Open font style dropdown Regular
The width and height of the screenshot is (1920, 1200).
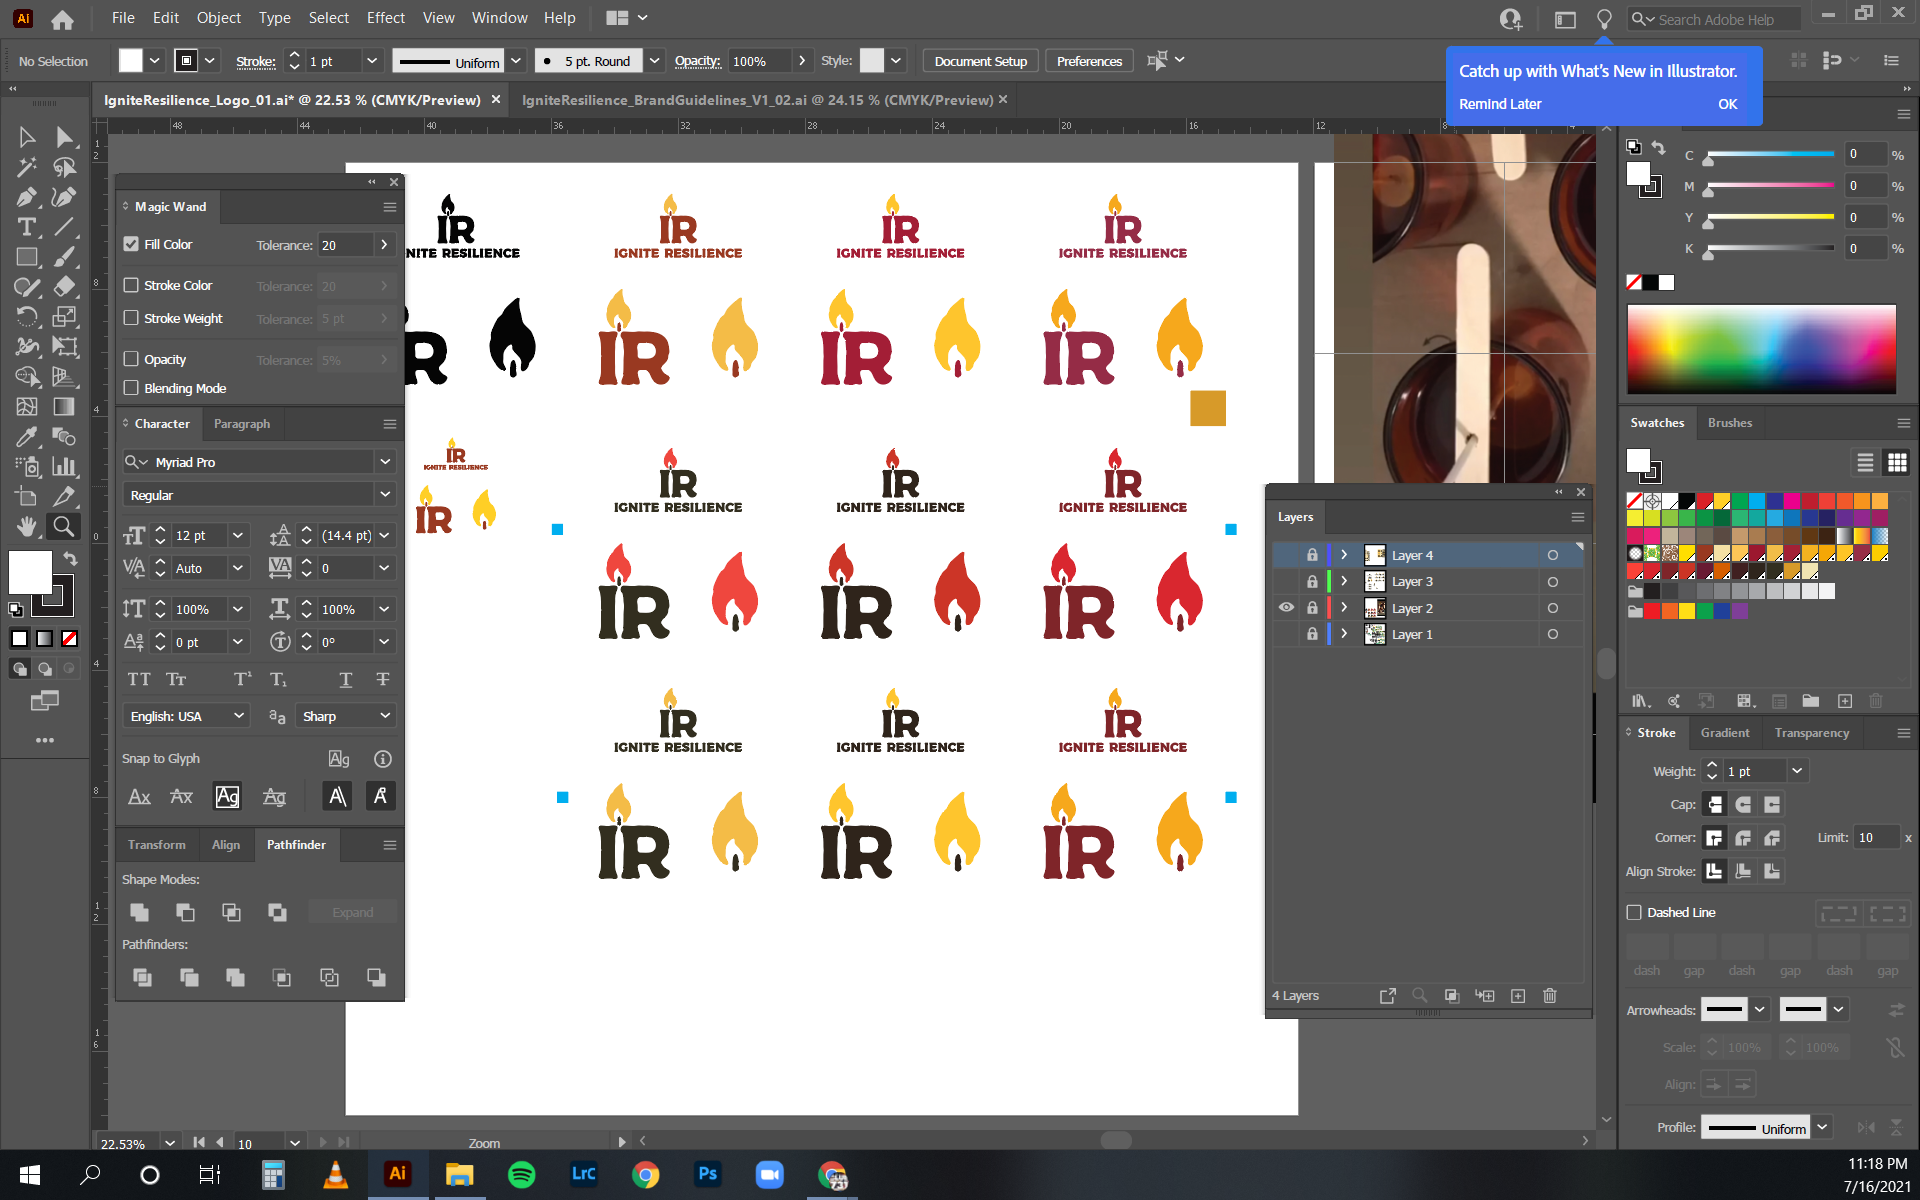(385, 495)
